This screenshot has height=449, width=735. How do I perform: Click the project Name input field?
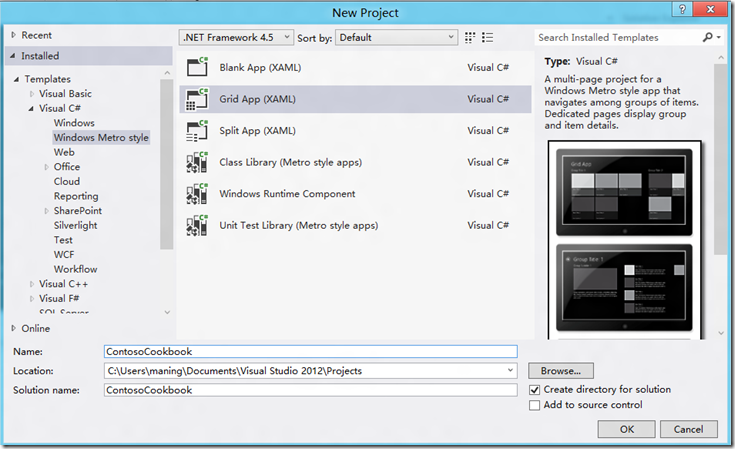[x=311, y=352]
